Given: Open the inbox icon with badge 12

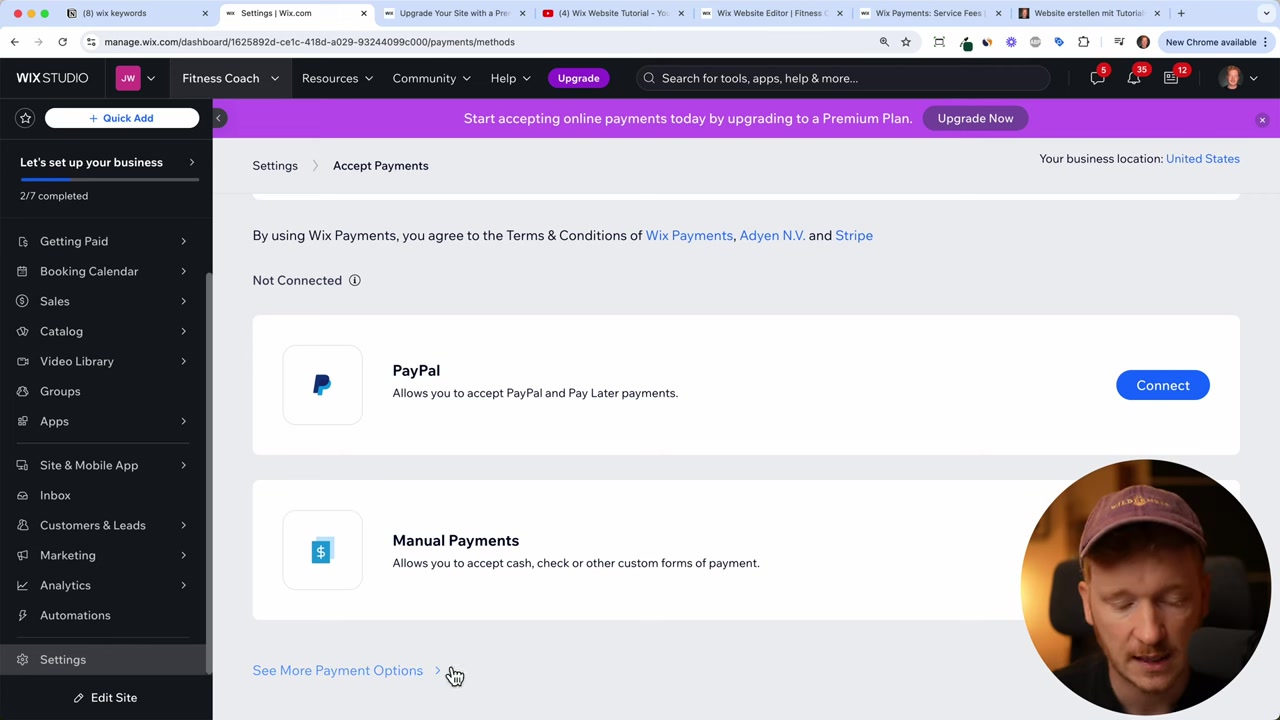Looking at the screenshot, I should click(x=1171, y=78).
